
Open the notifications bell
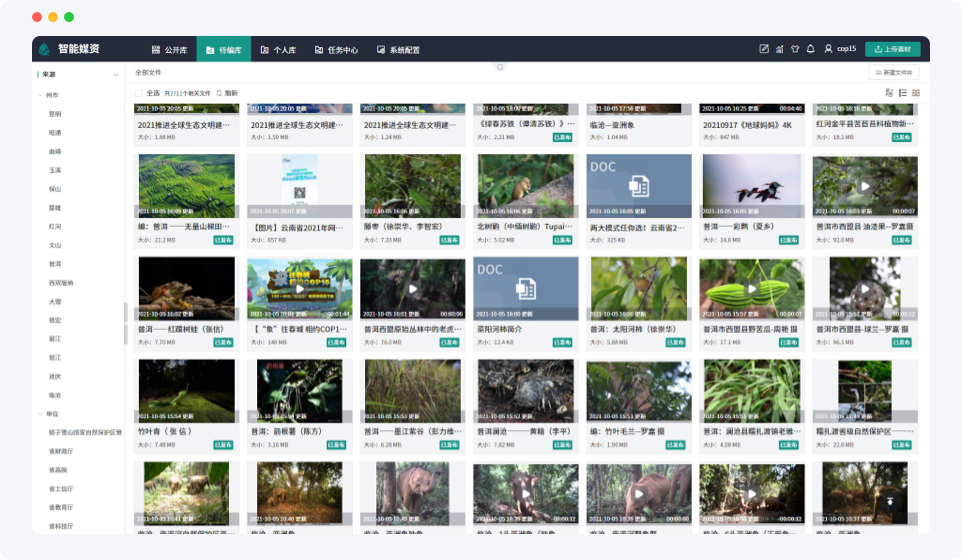[810, 49]
